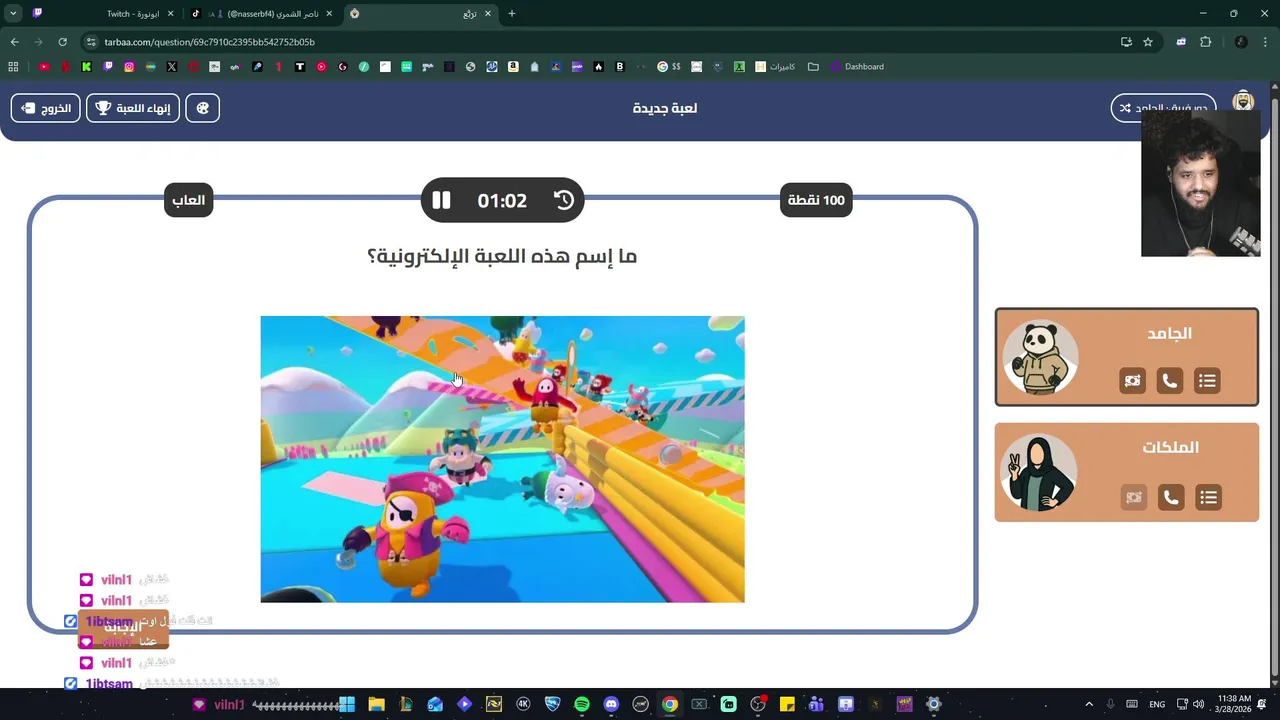Open Discord from the taskbar
Screen dimensions: 1280x720
(611, 704)
